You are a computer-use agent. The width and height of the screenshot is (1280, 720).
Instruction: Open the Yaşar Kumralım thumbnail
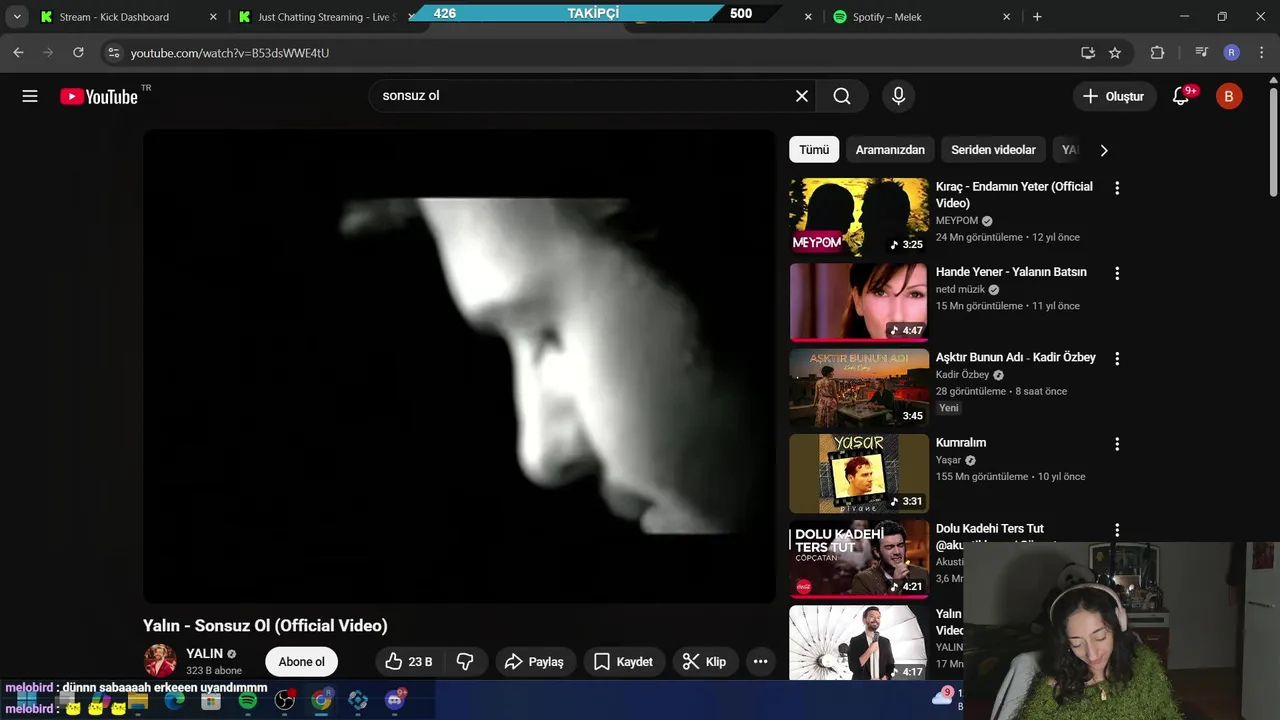click(x=859, y=473)
